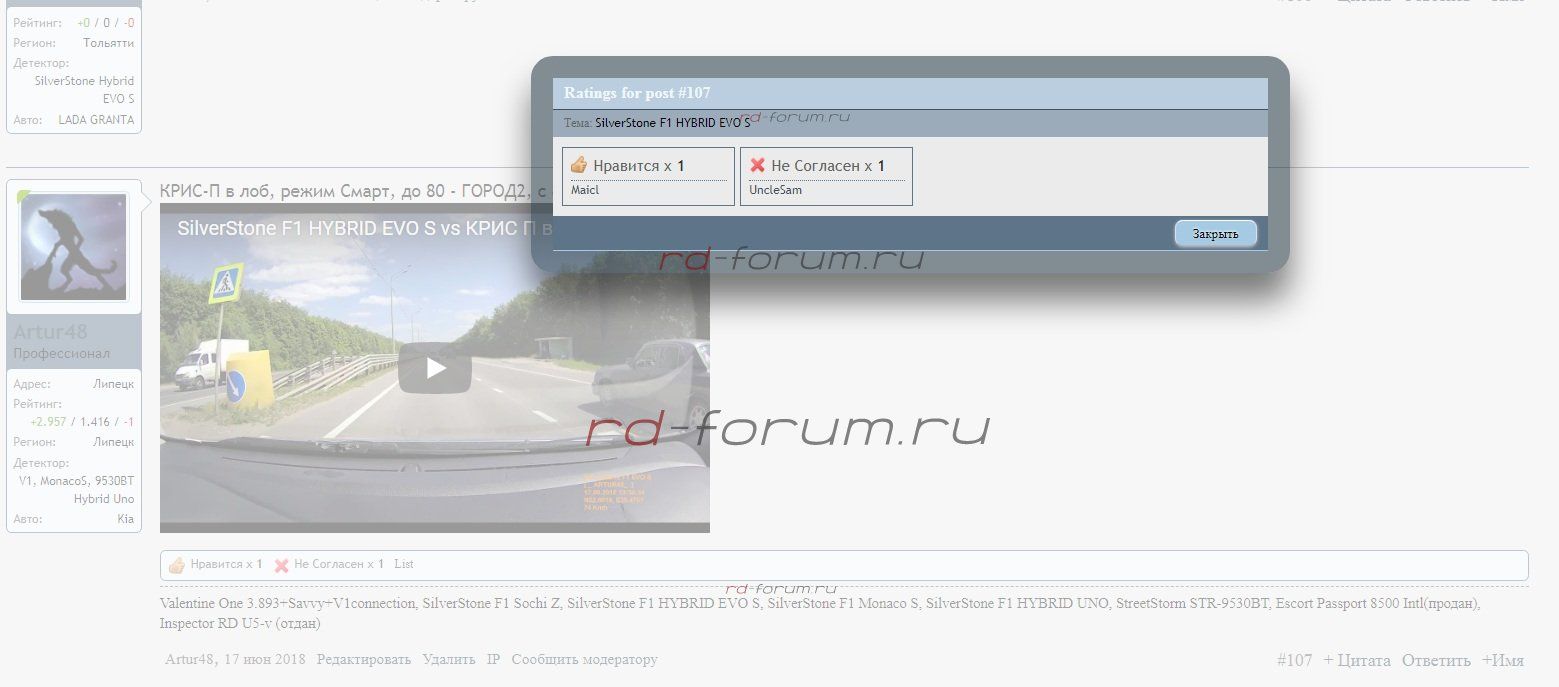Click Удалить to delete the post

pos(448,660)
